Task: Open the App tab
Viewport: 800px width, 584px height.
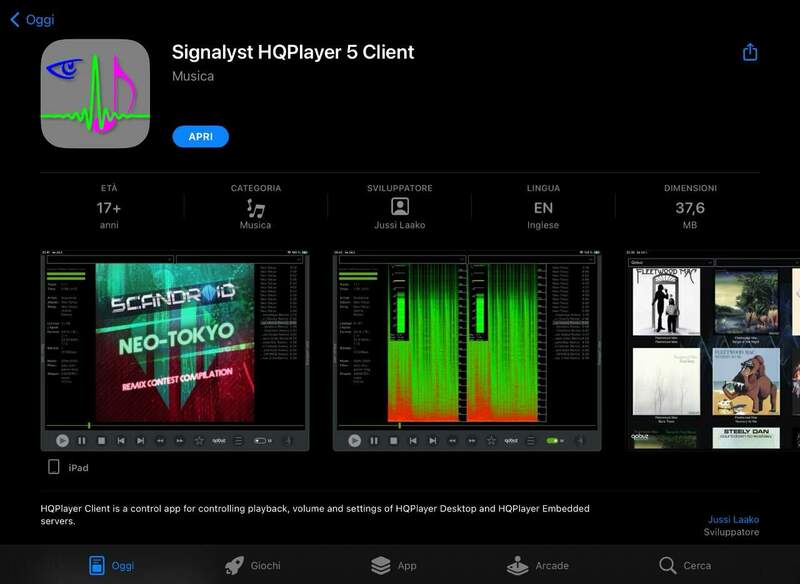Action: [393, 565]
